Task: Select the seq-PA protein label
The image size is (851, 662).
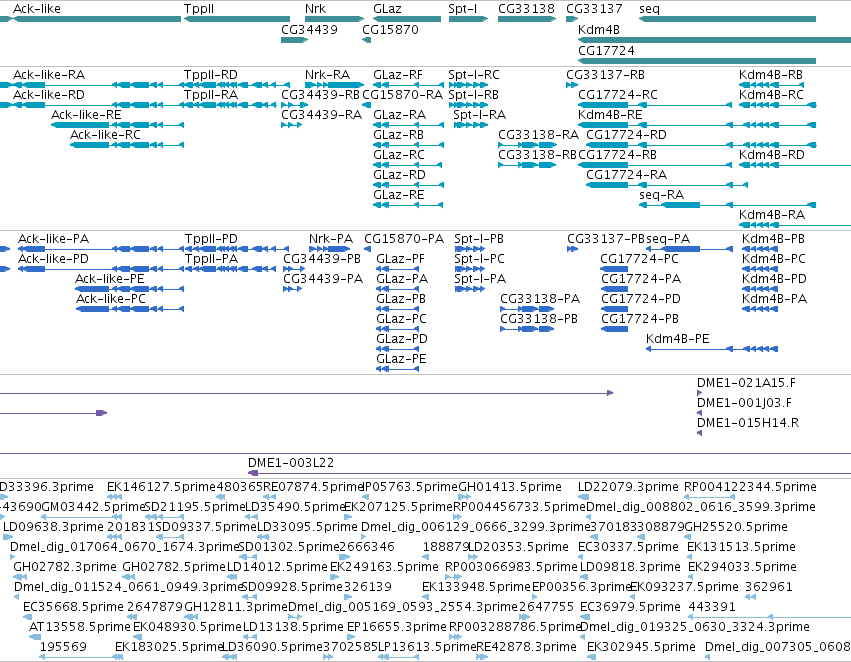Action: [668, 239]
